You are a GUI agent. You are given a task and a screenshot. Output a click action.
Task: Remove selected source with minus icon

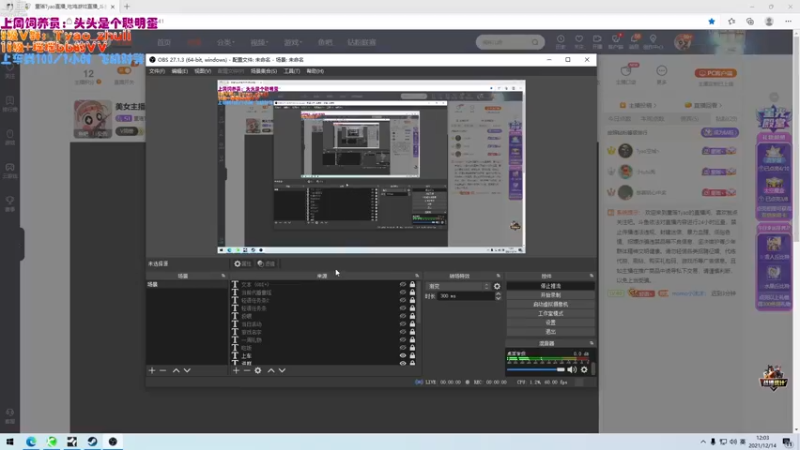click(x=246, y=370)
